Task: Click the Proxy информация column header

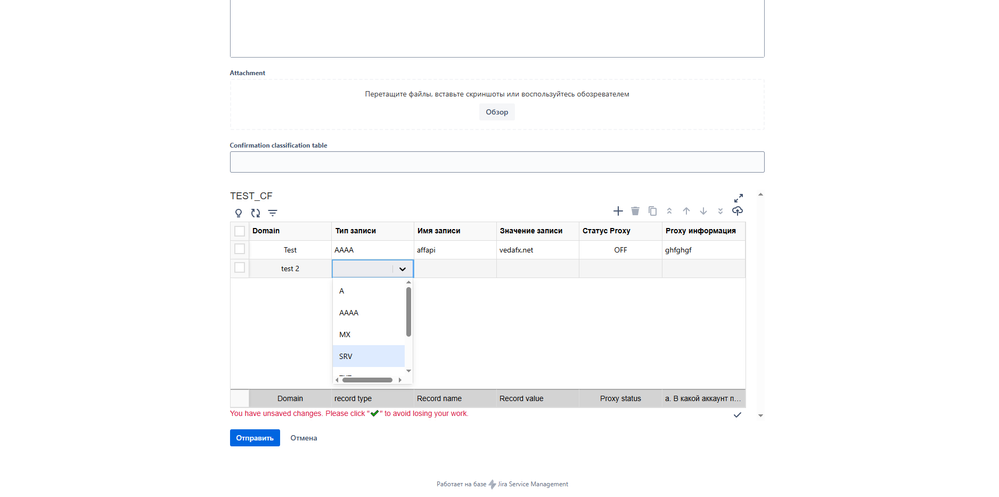Action: [703, 231]
